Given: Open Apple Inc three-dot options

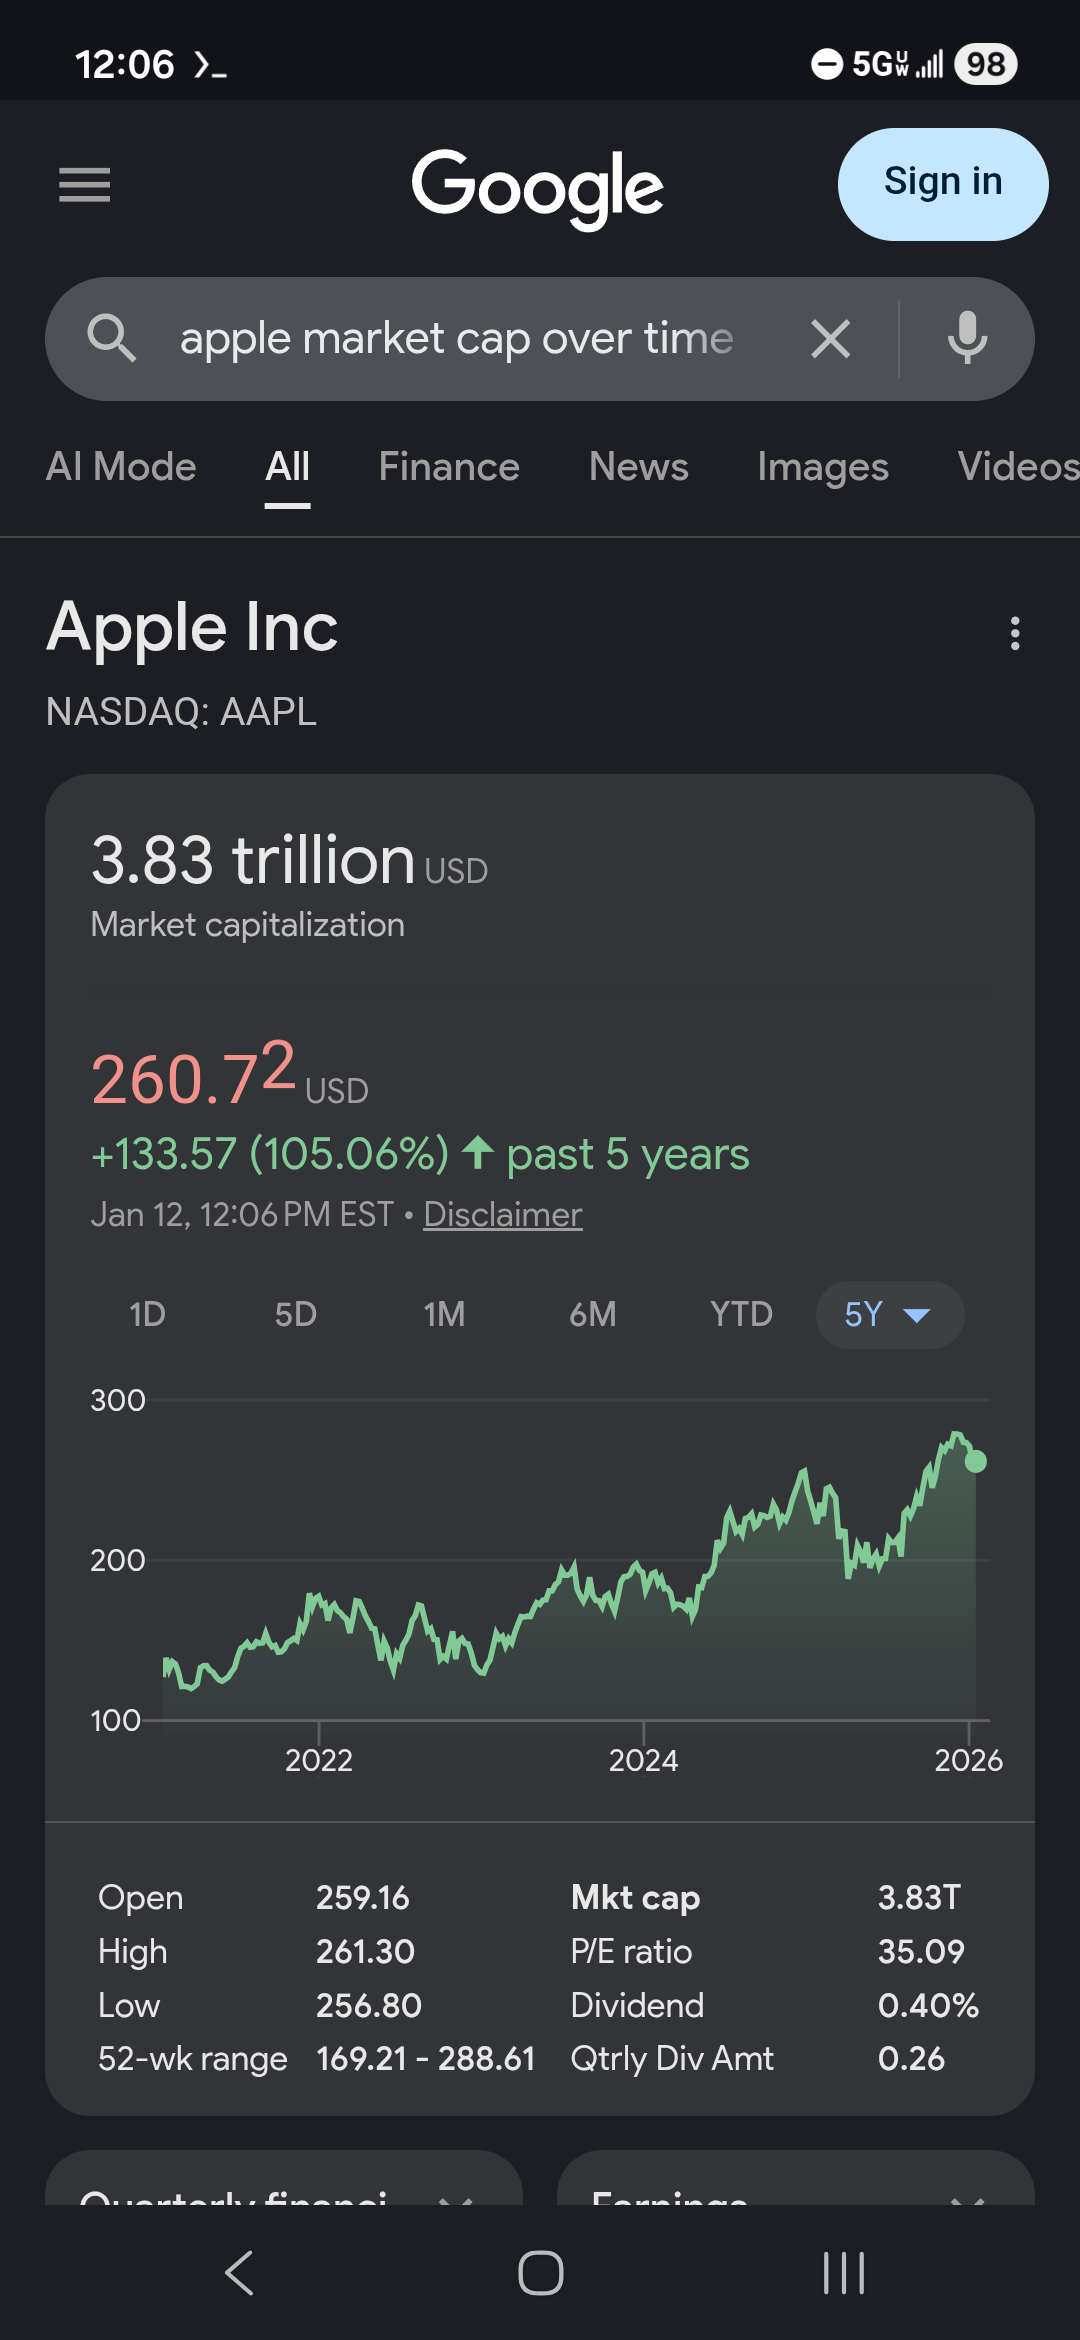Looking at the screenshot, I should pos(1015,633).
